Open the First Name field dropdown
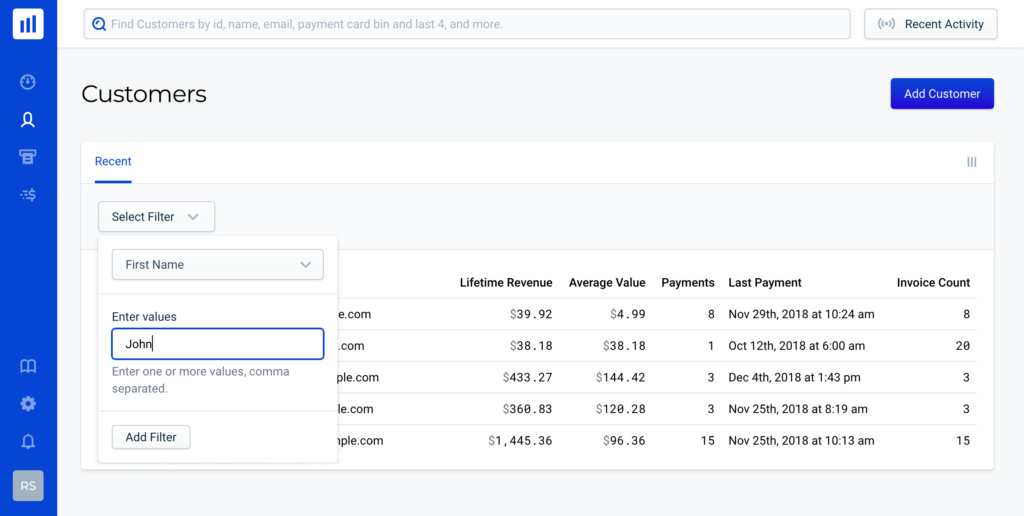 217,265
